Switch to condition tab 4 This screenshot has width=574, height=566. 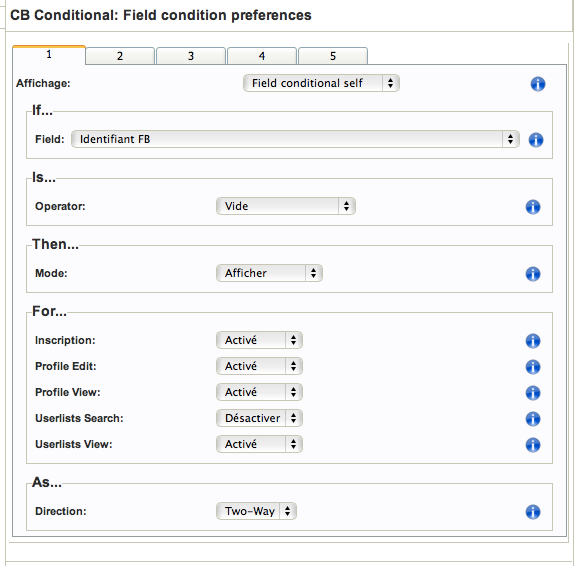262,56
